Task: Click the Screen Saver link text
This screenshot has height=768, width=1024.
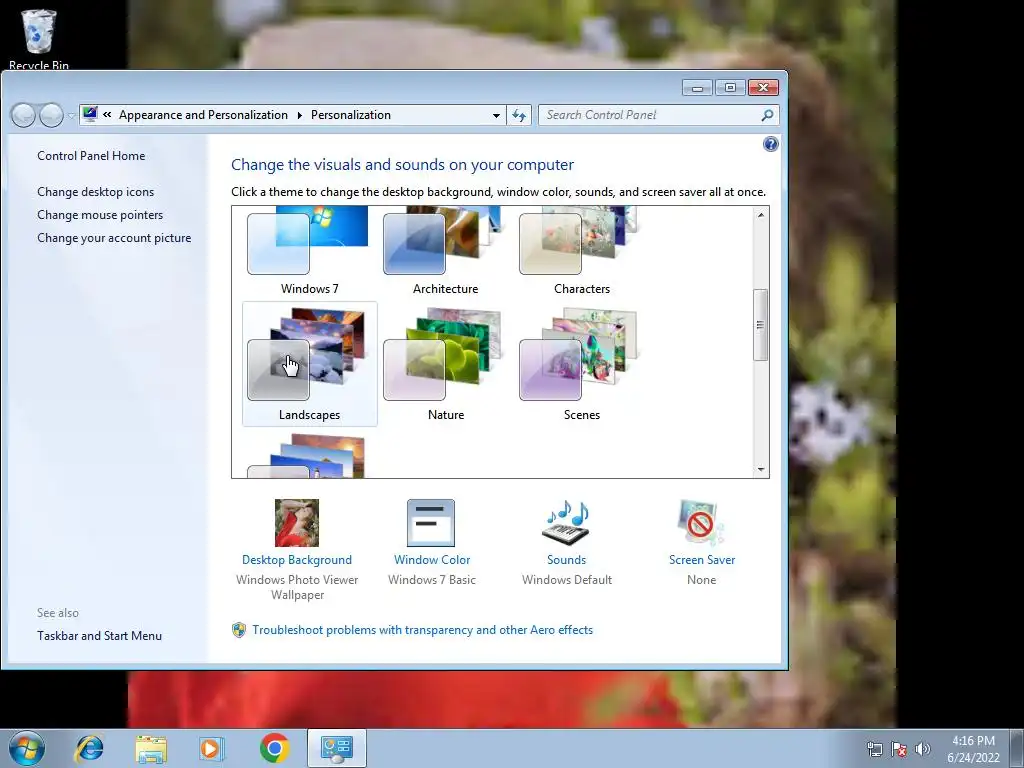Action: click(x=702, y=560)
